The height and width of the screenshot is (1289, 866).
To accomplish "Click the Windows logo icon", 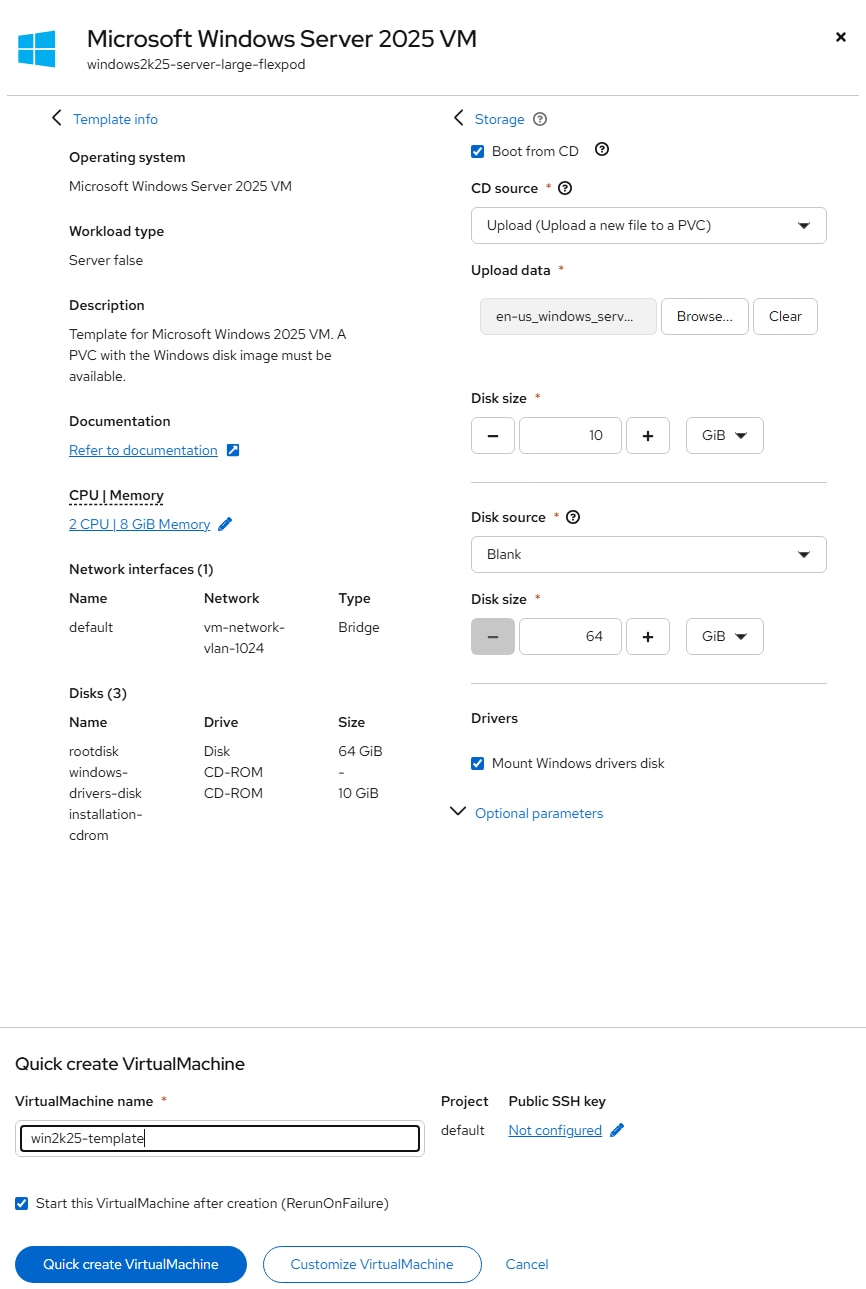I will [x=37, y=48].
